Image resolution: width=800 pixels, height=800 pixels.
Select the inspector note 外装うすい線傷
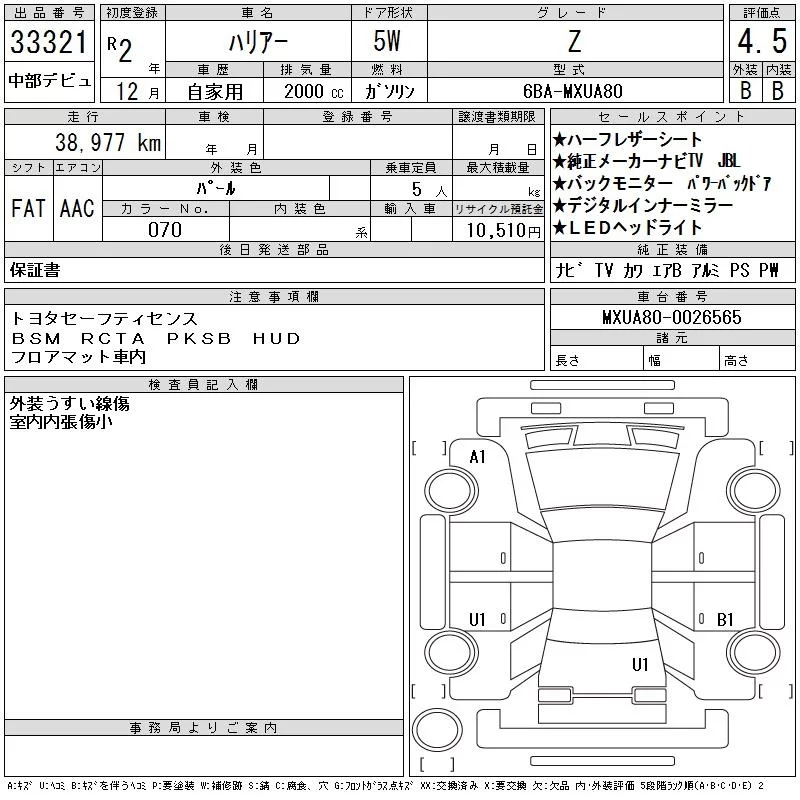tap(69, 404)
